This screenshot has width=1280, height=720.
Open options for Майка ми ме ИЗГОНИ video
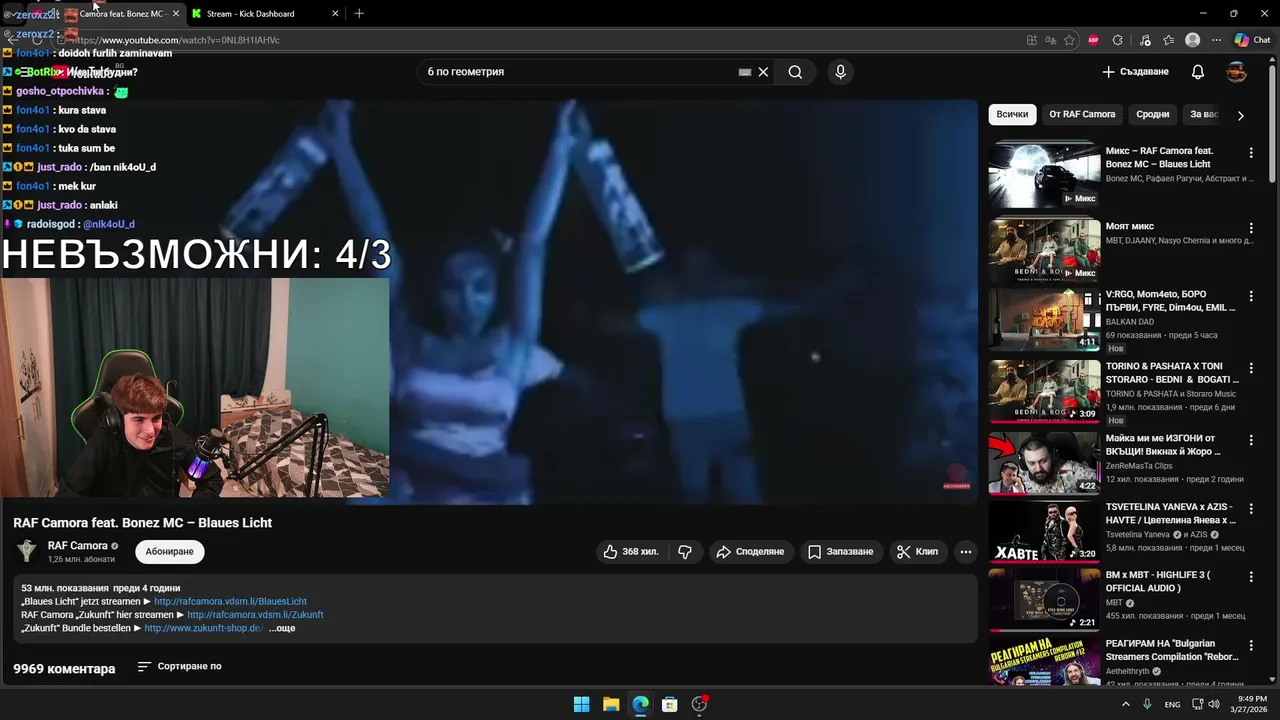pyautogui.click(x=1251, y=441)
